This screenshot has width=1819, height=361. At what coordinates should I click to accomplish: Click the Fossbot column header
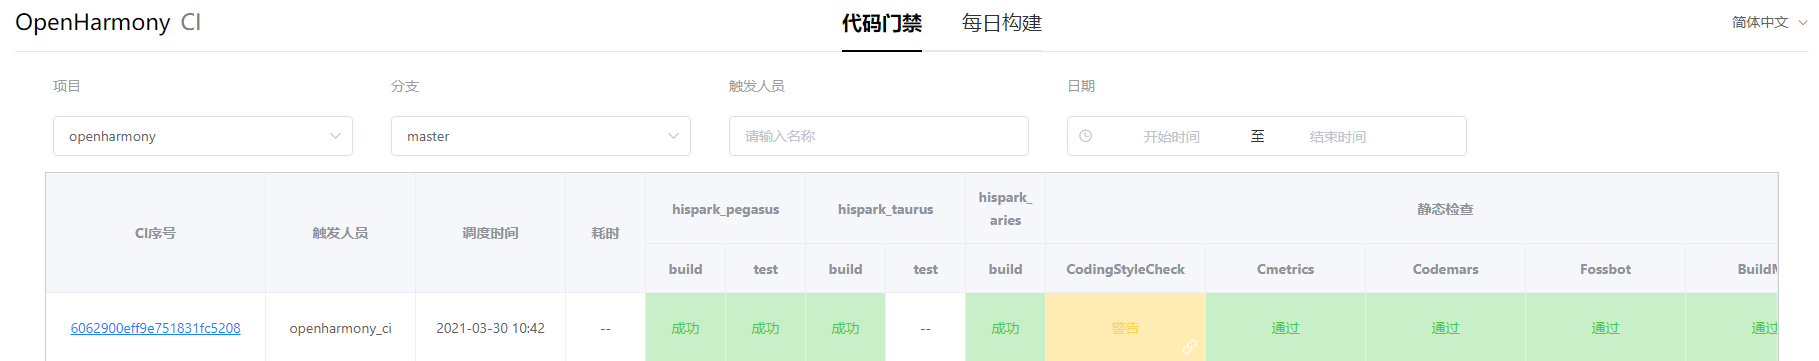(x=1605, y=269)
